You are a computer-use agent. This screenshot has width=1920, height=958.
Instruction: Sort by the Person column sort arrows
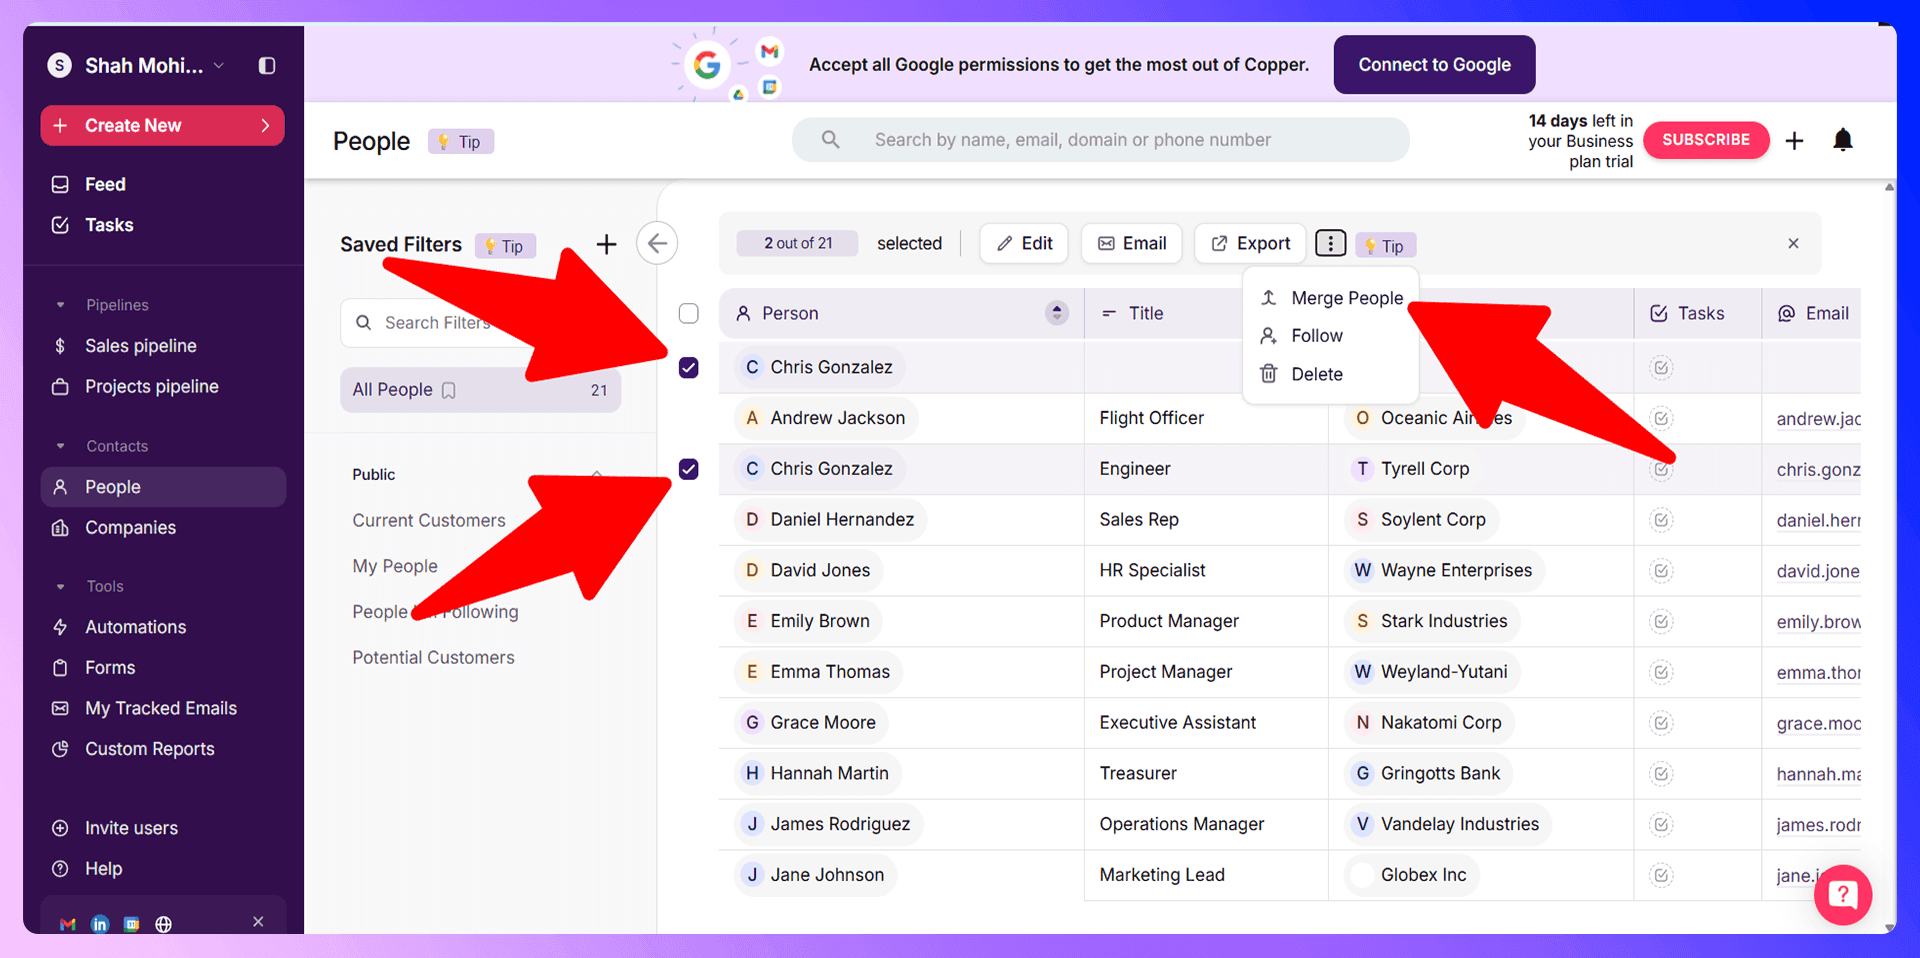click(x=1057, y=313)
